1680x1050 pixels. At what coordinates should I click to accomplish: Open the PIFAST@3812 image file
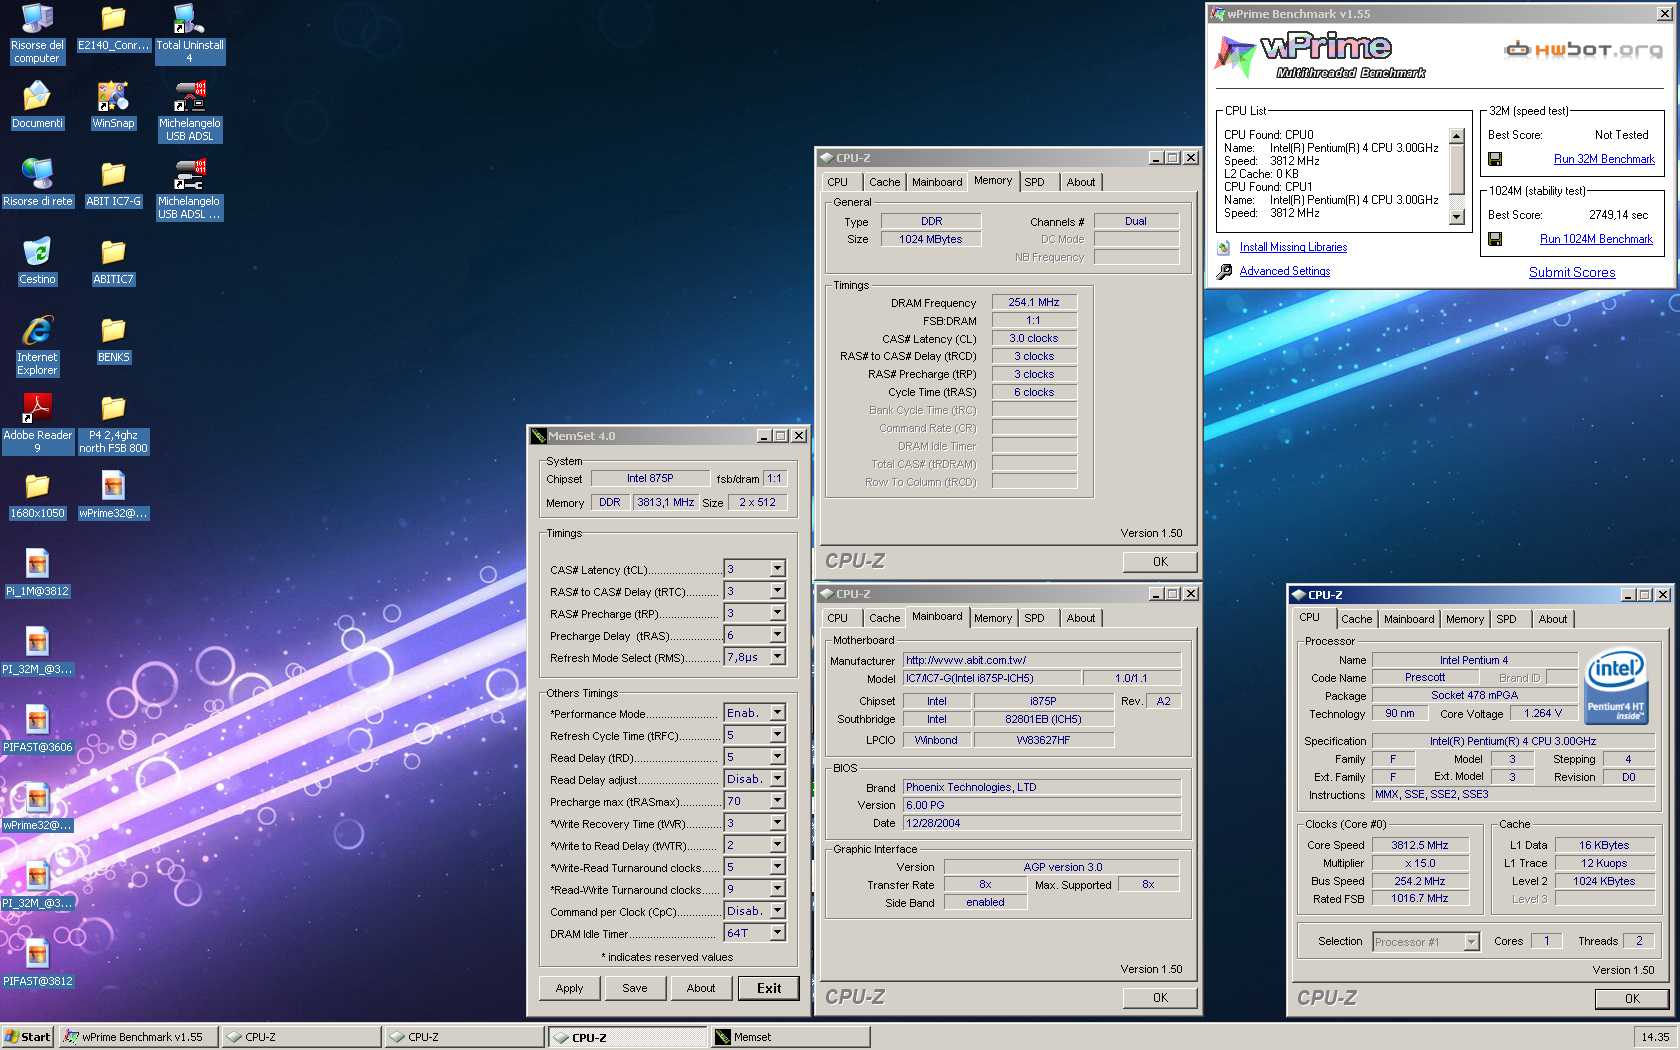[x=37, y=963]
